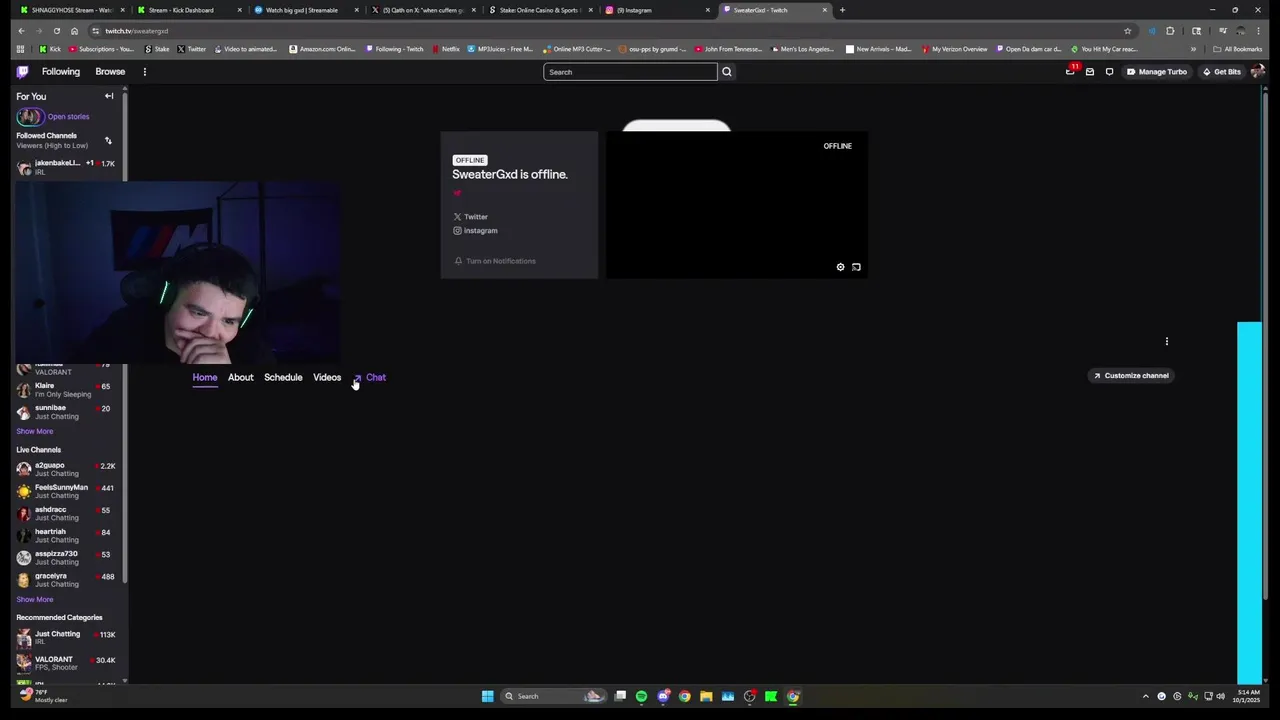The height and width of the screenshot is (720, 1280).
Task: Expand hidden bookmarks chevron
Action: pyautogui.click(x=1193, y=49)
